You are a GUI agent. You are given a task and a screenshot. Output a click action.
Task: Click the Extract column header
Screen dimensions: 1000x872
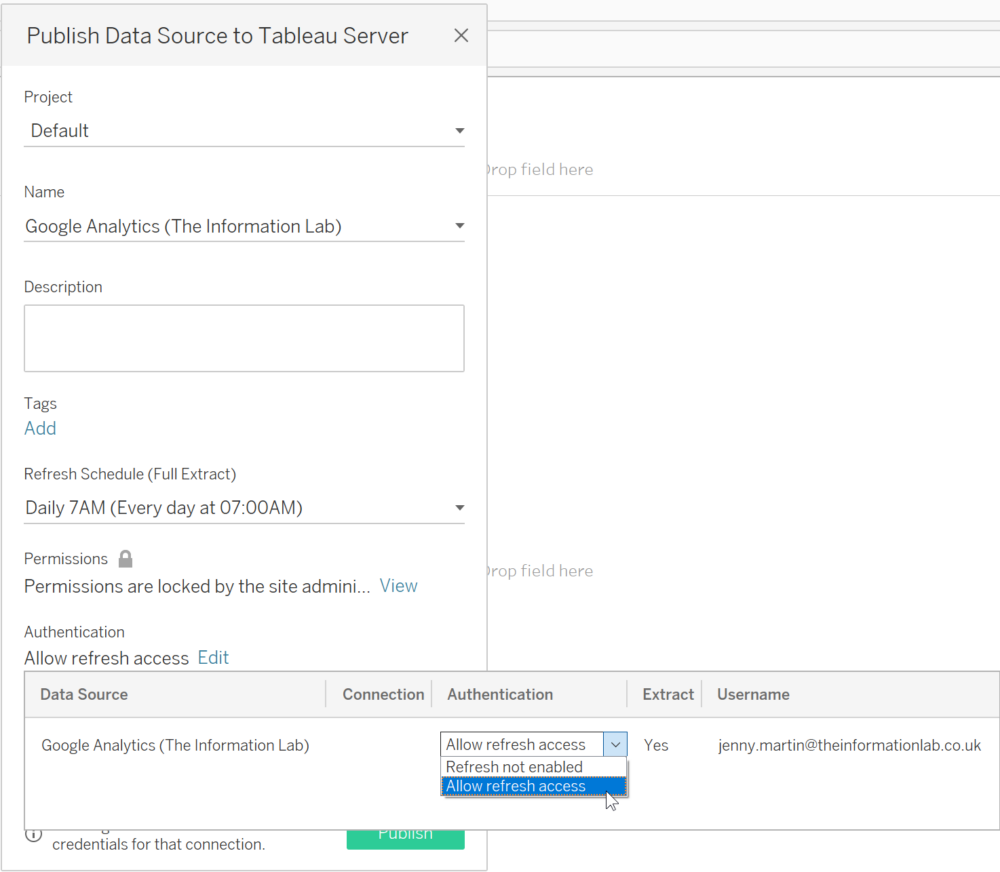pos(668,694)
